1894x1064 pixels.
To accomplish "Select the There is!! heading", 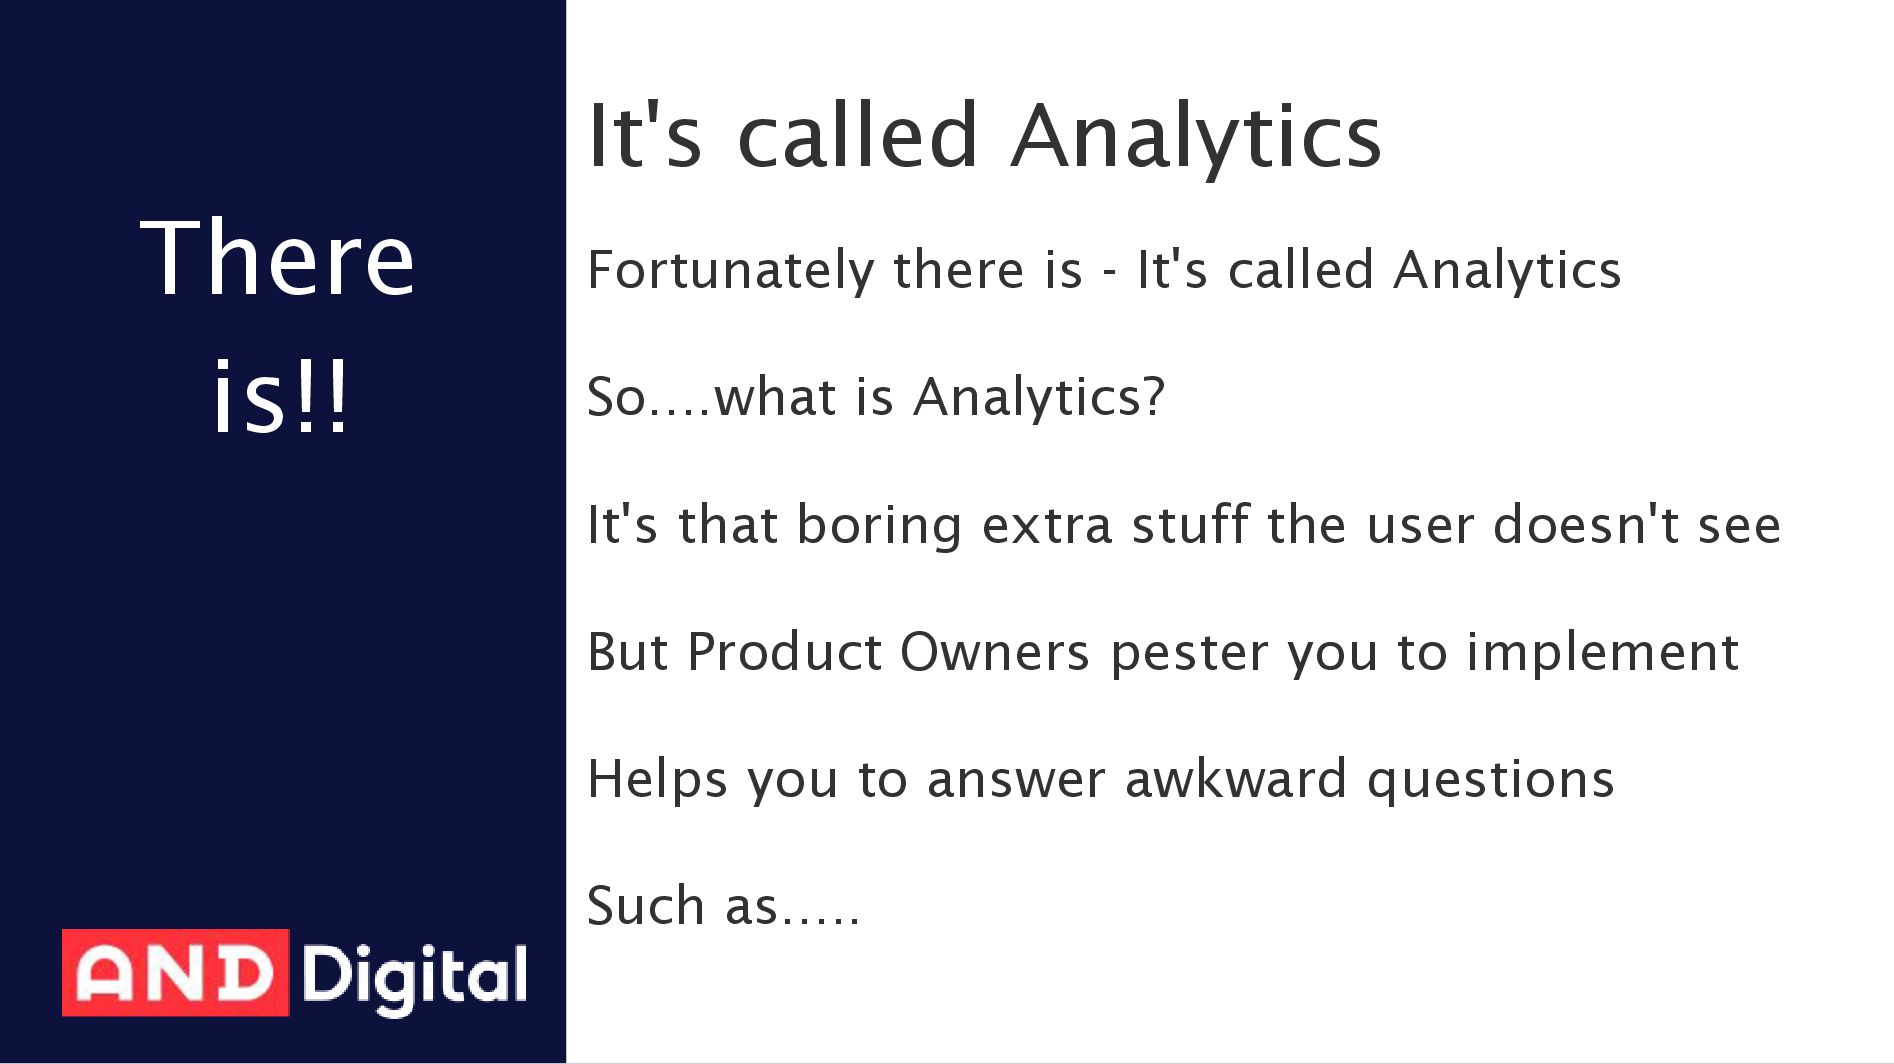I will click(278, 325).
